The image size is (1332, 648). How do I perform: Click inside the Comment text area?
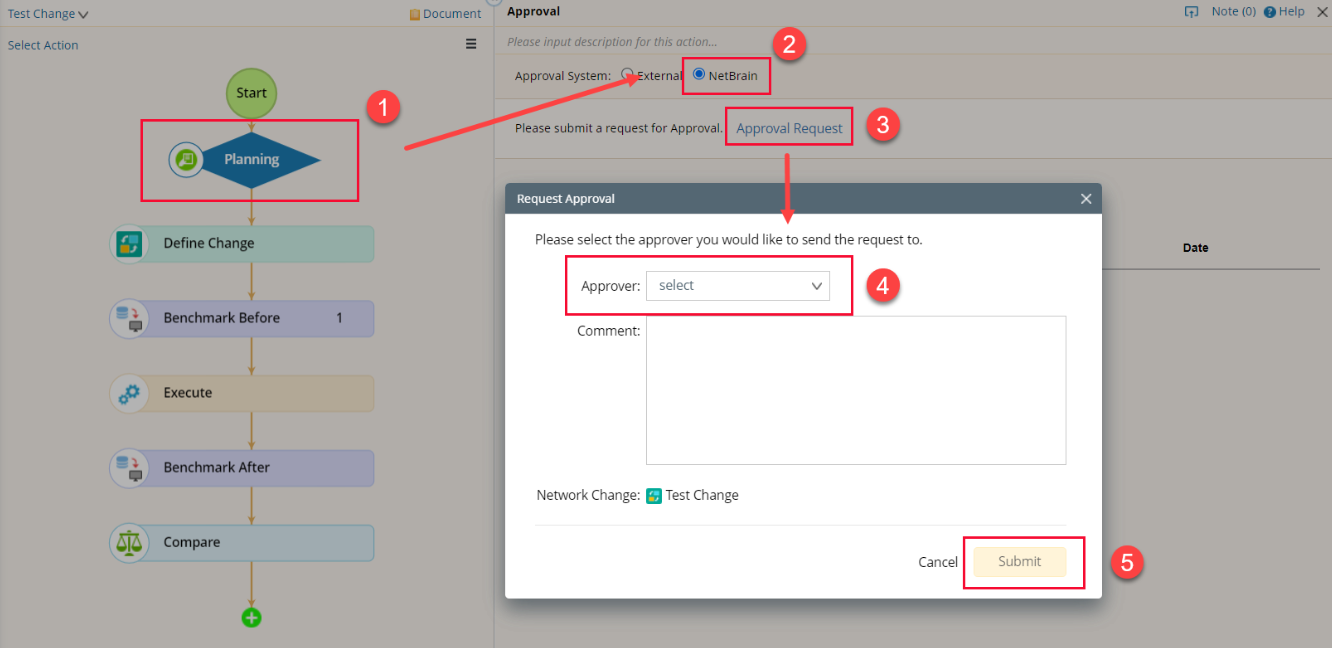(855, 390)
